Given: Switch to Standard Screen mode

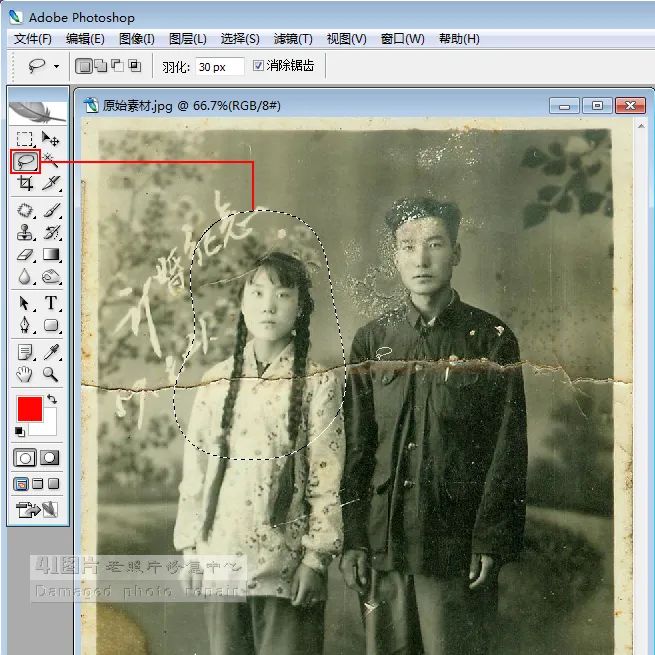Looking at the screenshot, I should tap(21, 484).
